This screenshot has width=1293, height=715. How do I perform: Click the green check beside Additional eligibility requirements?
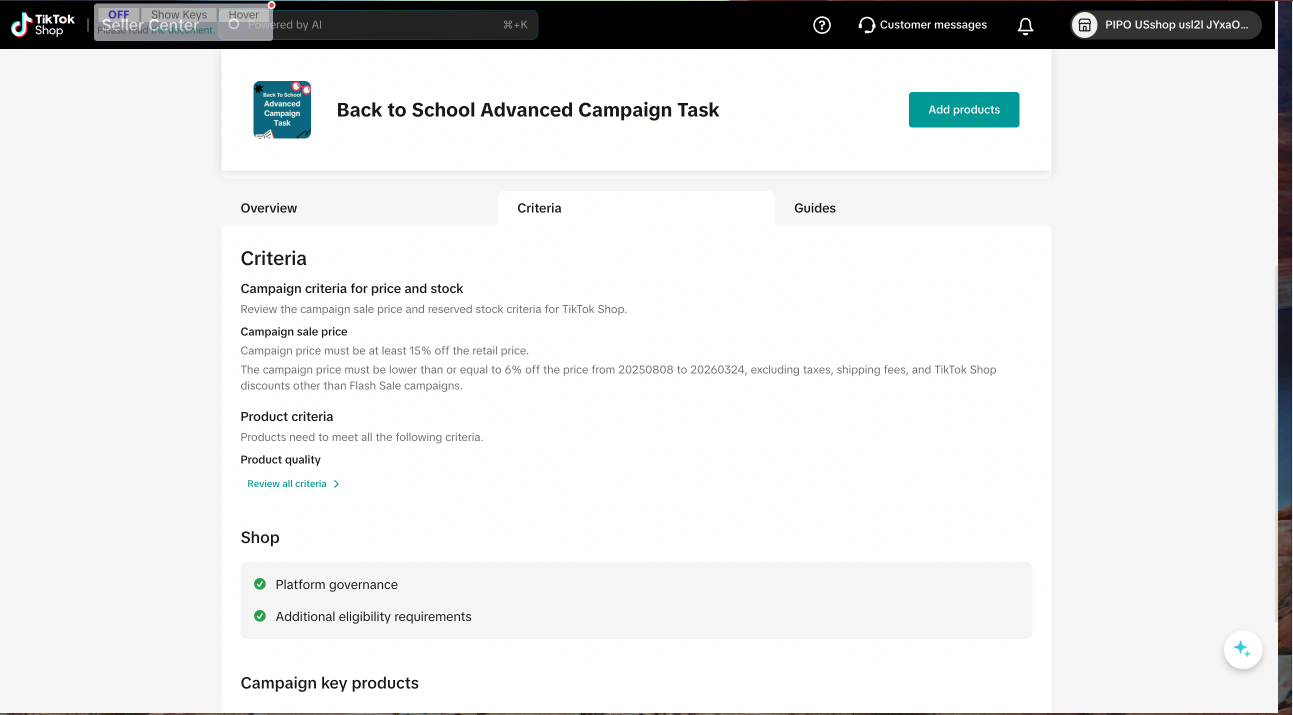(x=260, y=616)
